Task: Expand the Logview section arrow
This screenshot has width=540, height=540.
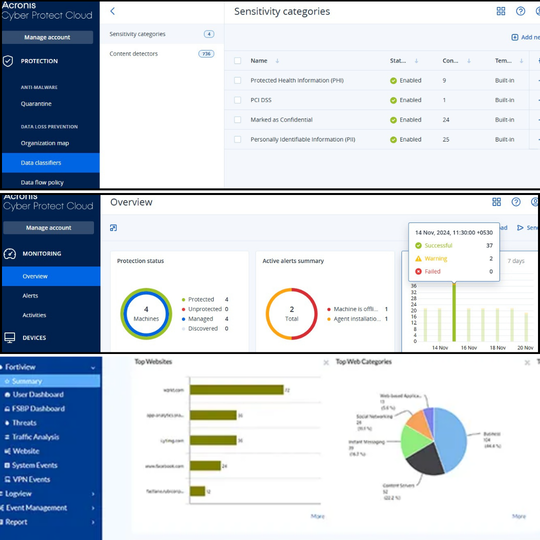Action: pos(93,494)
